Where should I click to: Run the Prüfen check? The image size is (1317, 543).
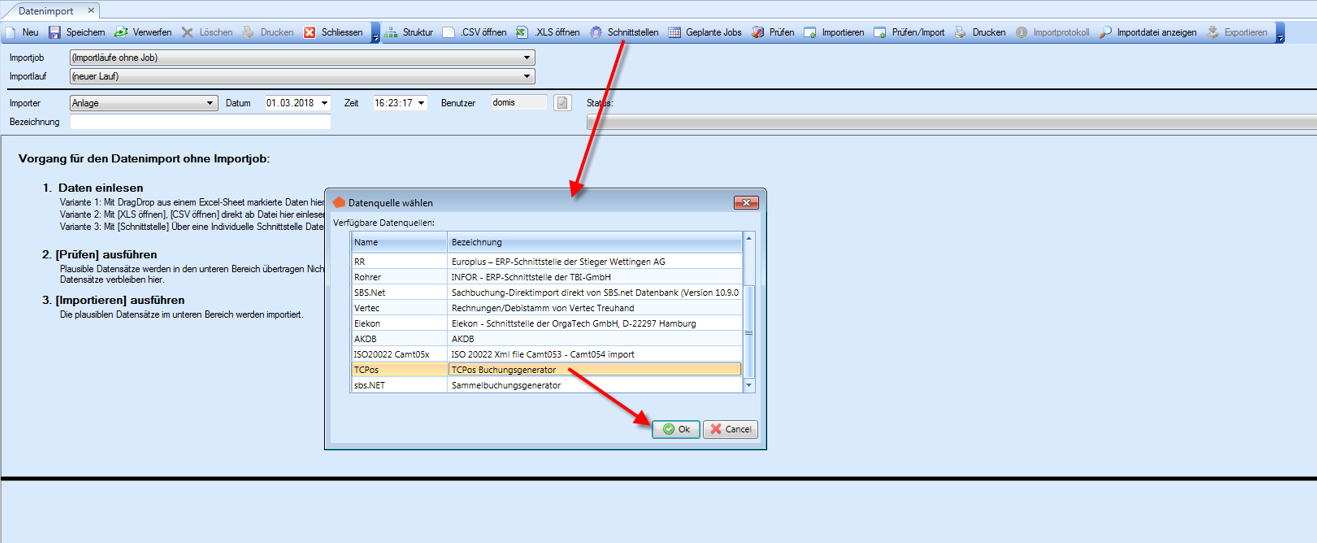[x=772, y=32]
